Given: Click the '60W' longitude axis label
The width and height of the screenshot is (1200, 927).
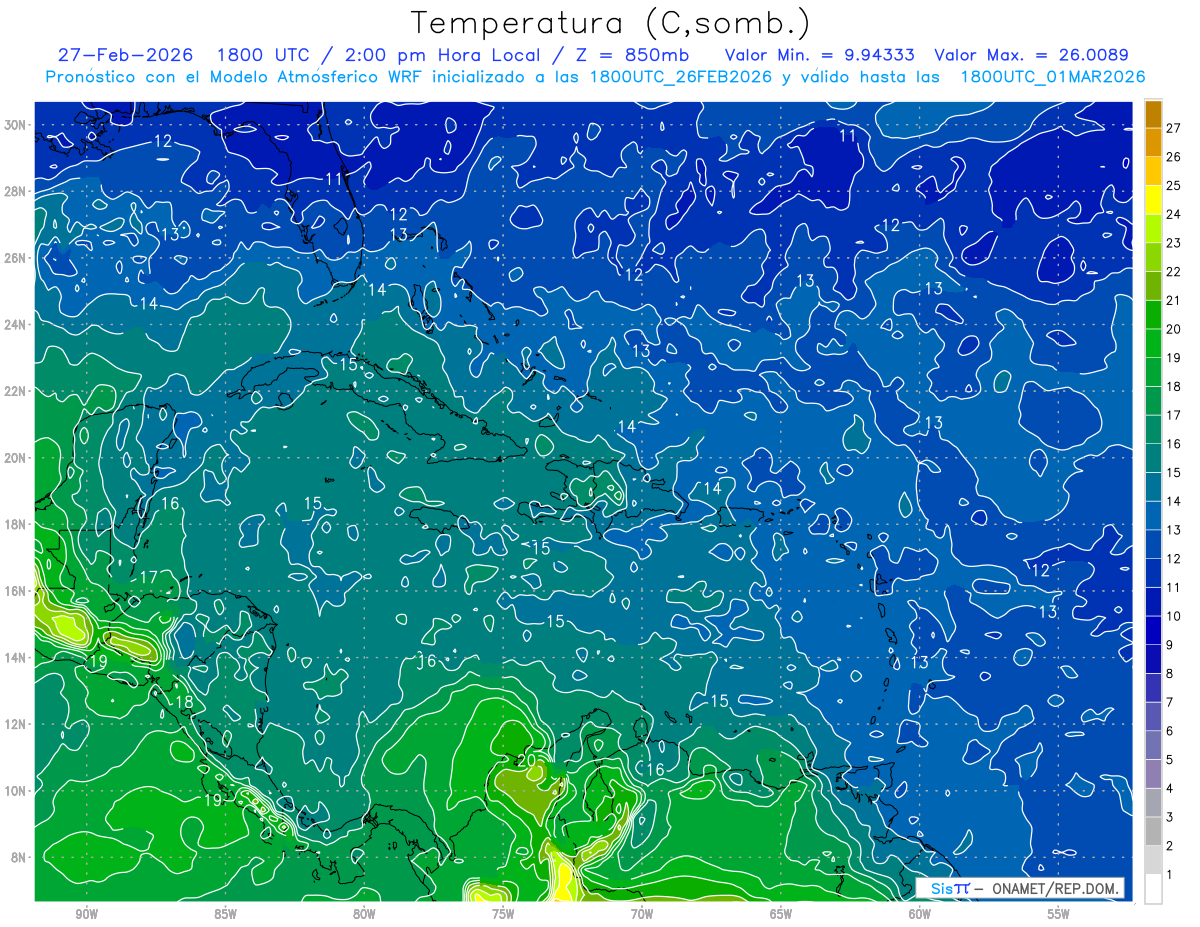Looking at the screenshot, I should (x=920, y=914).
